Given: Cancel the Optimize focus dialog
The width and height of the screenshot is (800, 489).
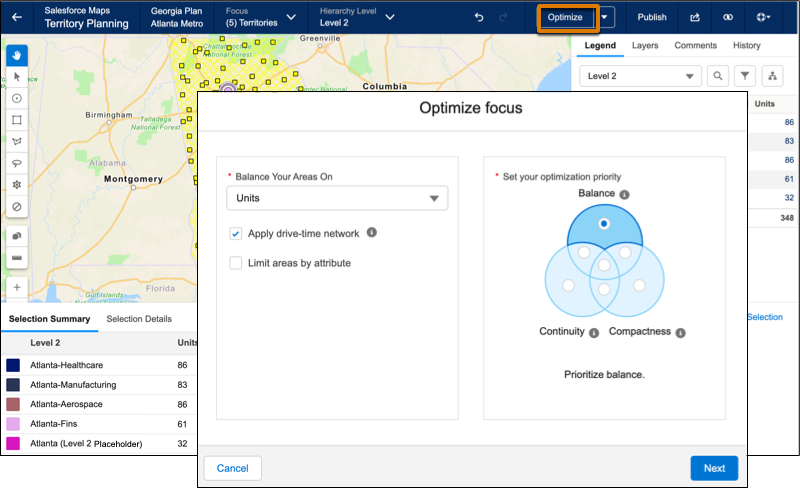Looking at the screenshot, I should click(x=233, y=468).
